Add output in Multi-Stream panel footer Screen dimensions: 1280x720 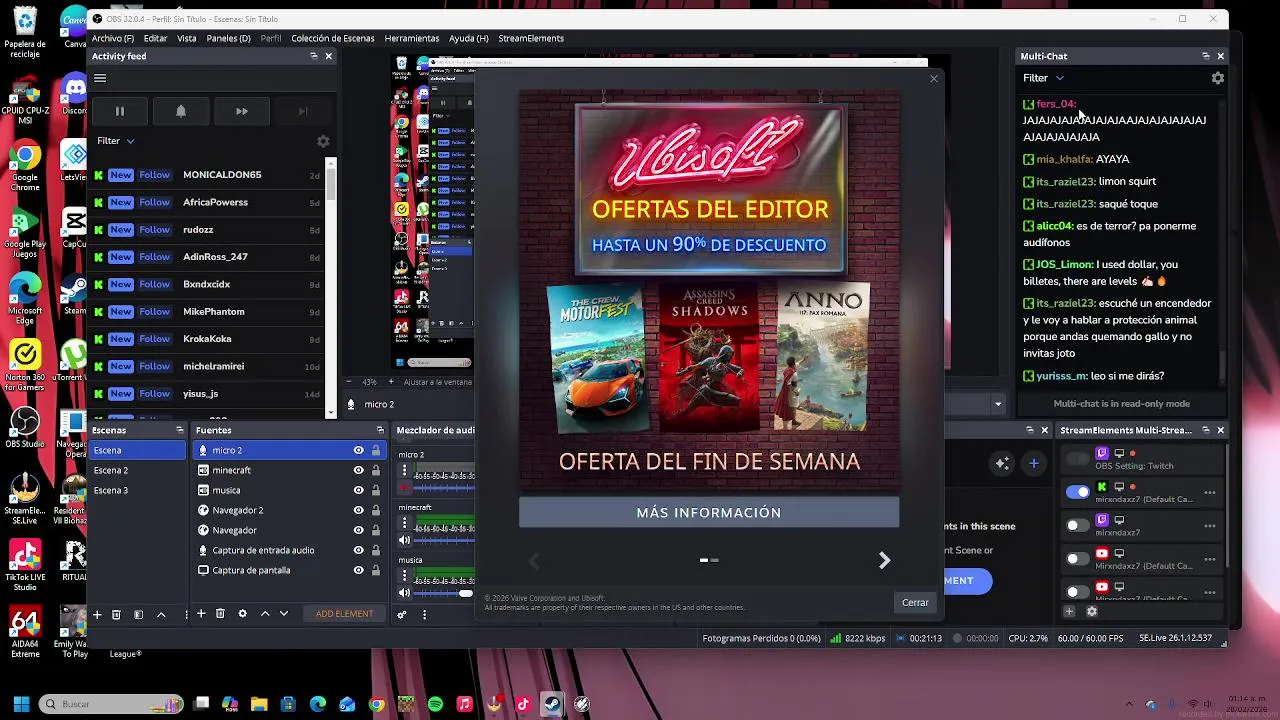[1069, 611]
